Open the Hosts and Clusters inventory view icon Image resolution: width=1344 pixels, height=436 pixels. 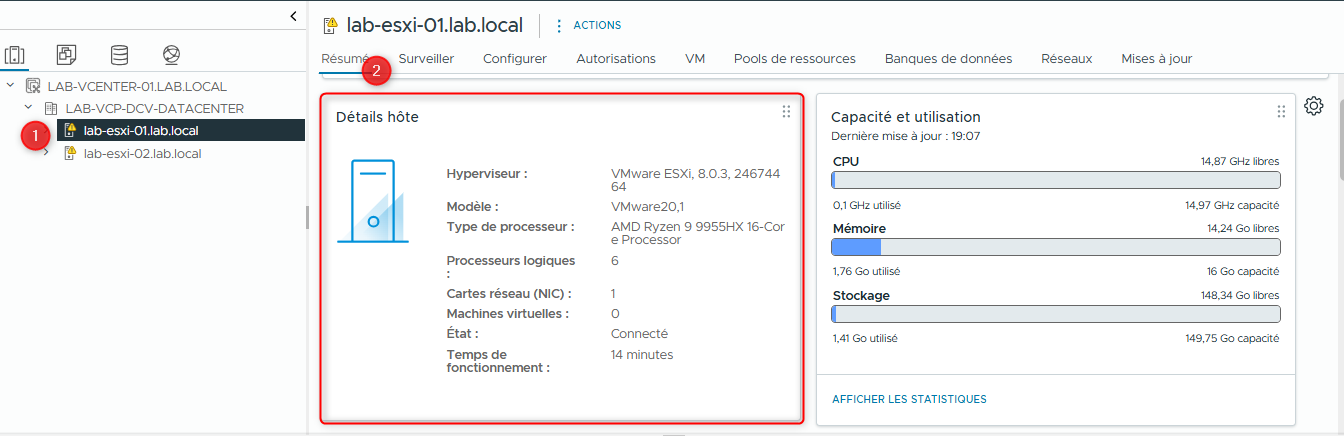click(x=15, y=54)
